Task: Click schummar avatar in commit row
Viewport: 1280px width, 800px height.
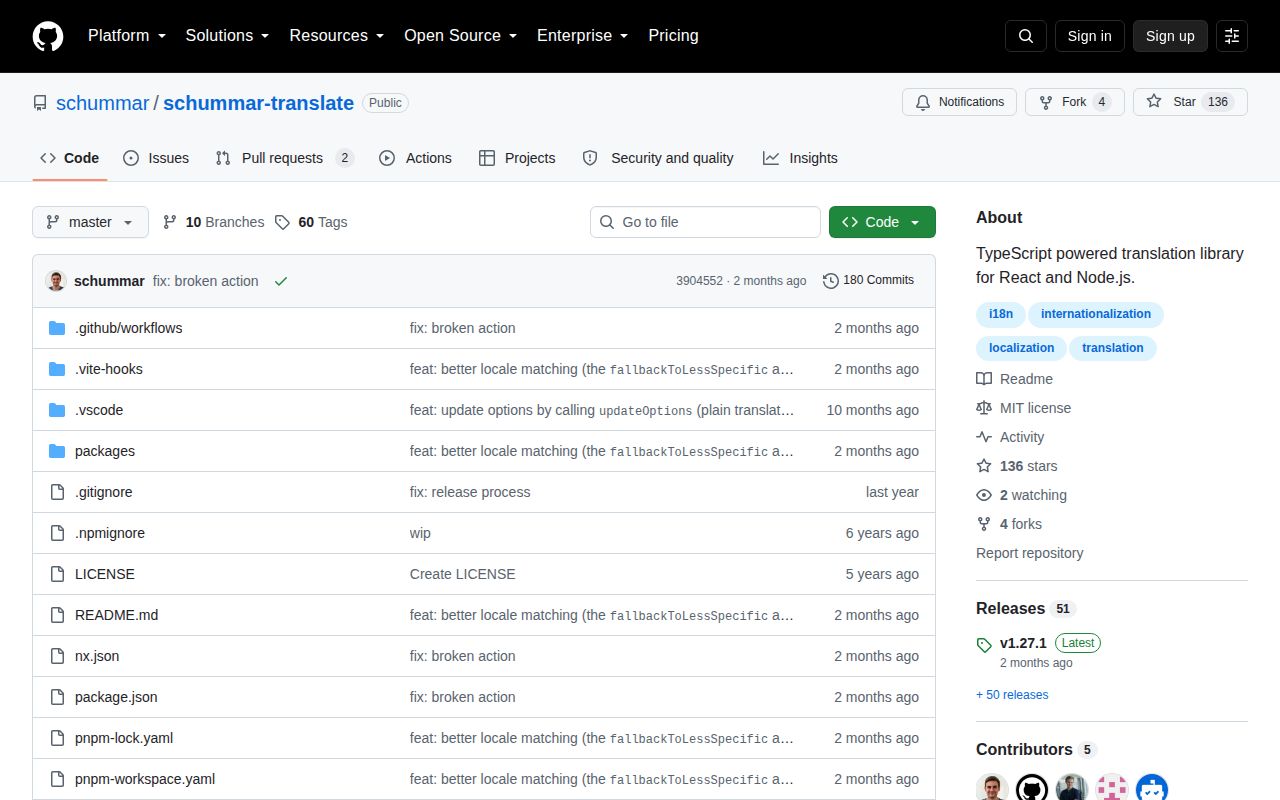Action: 56,281
